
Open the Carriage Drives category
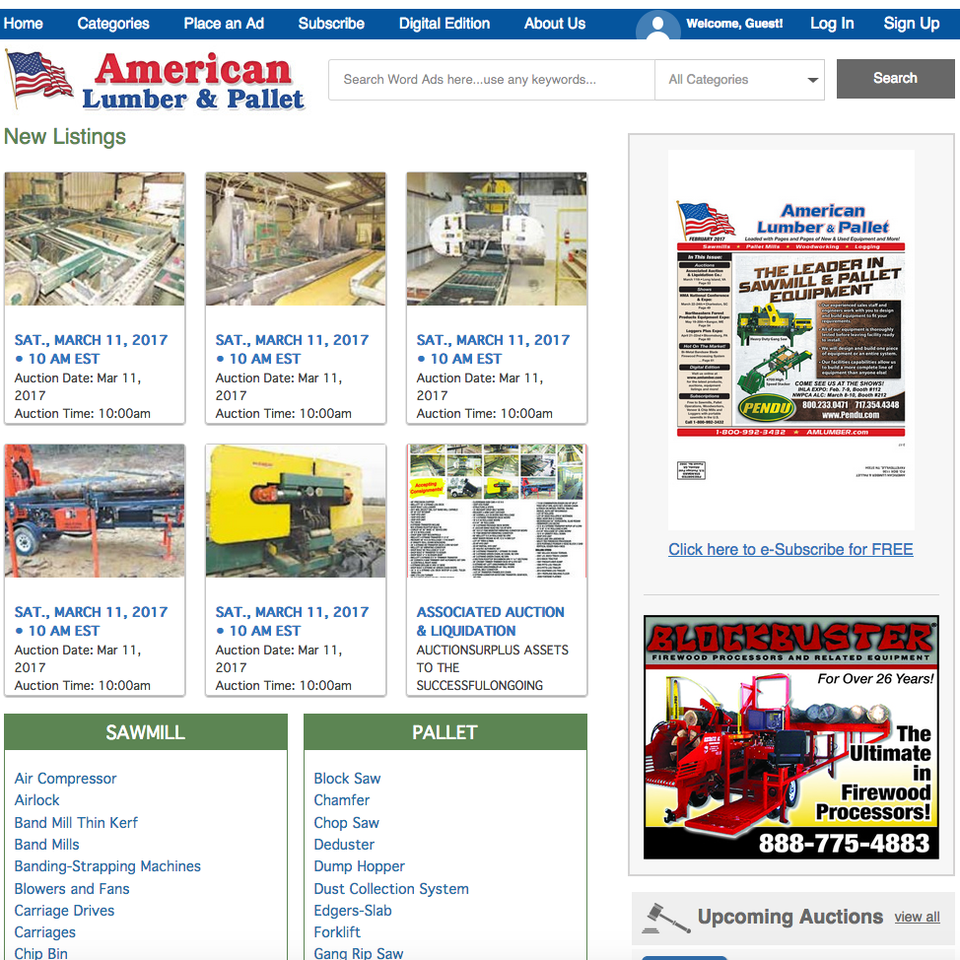coord(64,910)
